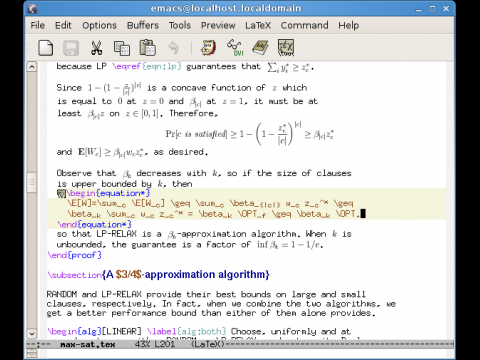Screen dimensions: 480x360
Task: Click the modification status dashes in mode line
Action: point(39,344)
